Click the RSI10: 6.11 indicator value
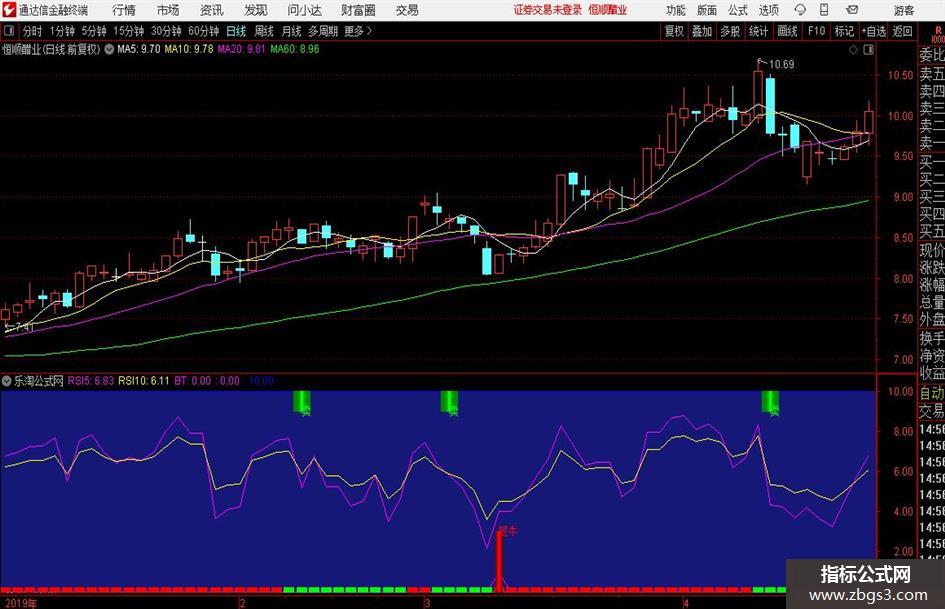This screenshot has width=945, height=609. (143, 381)
